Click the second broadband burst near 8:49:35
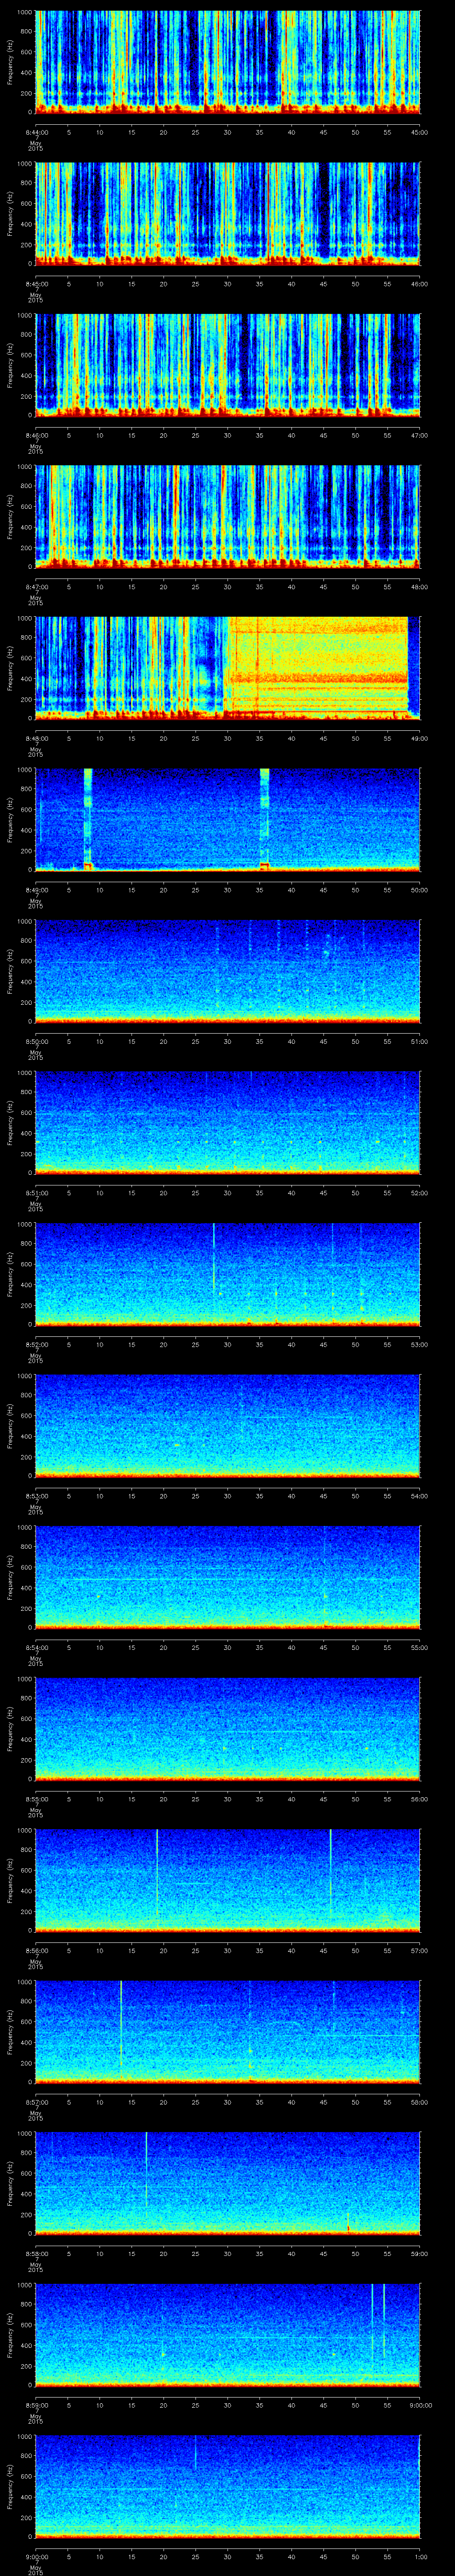The height and width of the screenshot is (2576, 455). pyautogui.click(x=264, y=819)
